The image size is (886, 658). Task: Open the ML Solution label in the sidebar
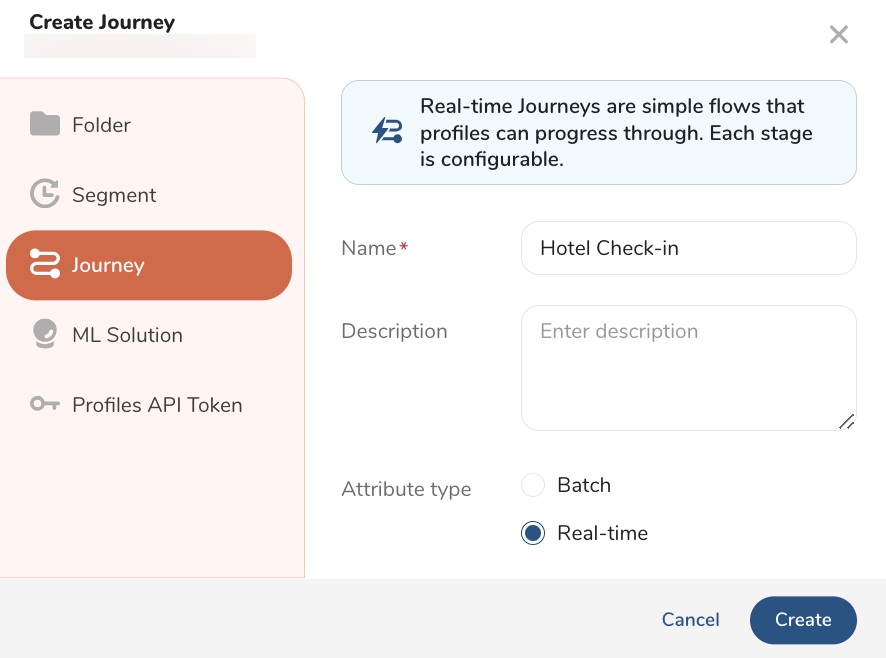click(x=127, y=335)
